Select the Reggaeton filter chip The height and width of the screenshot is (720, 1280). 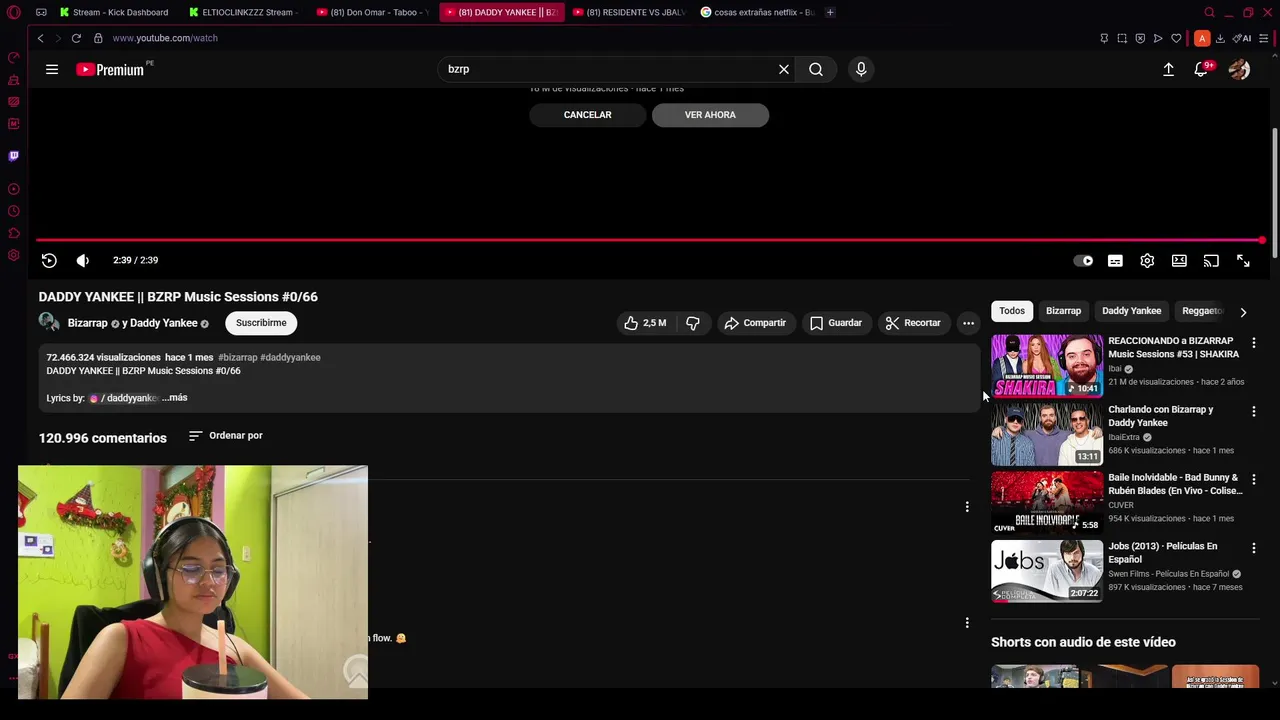1202,311
